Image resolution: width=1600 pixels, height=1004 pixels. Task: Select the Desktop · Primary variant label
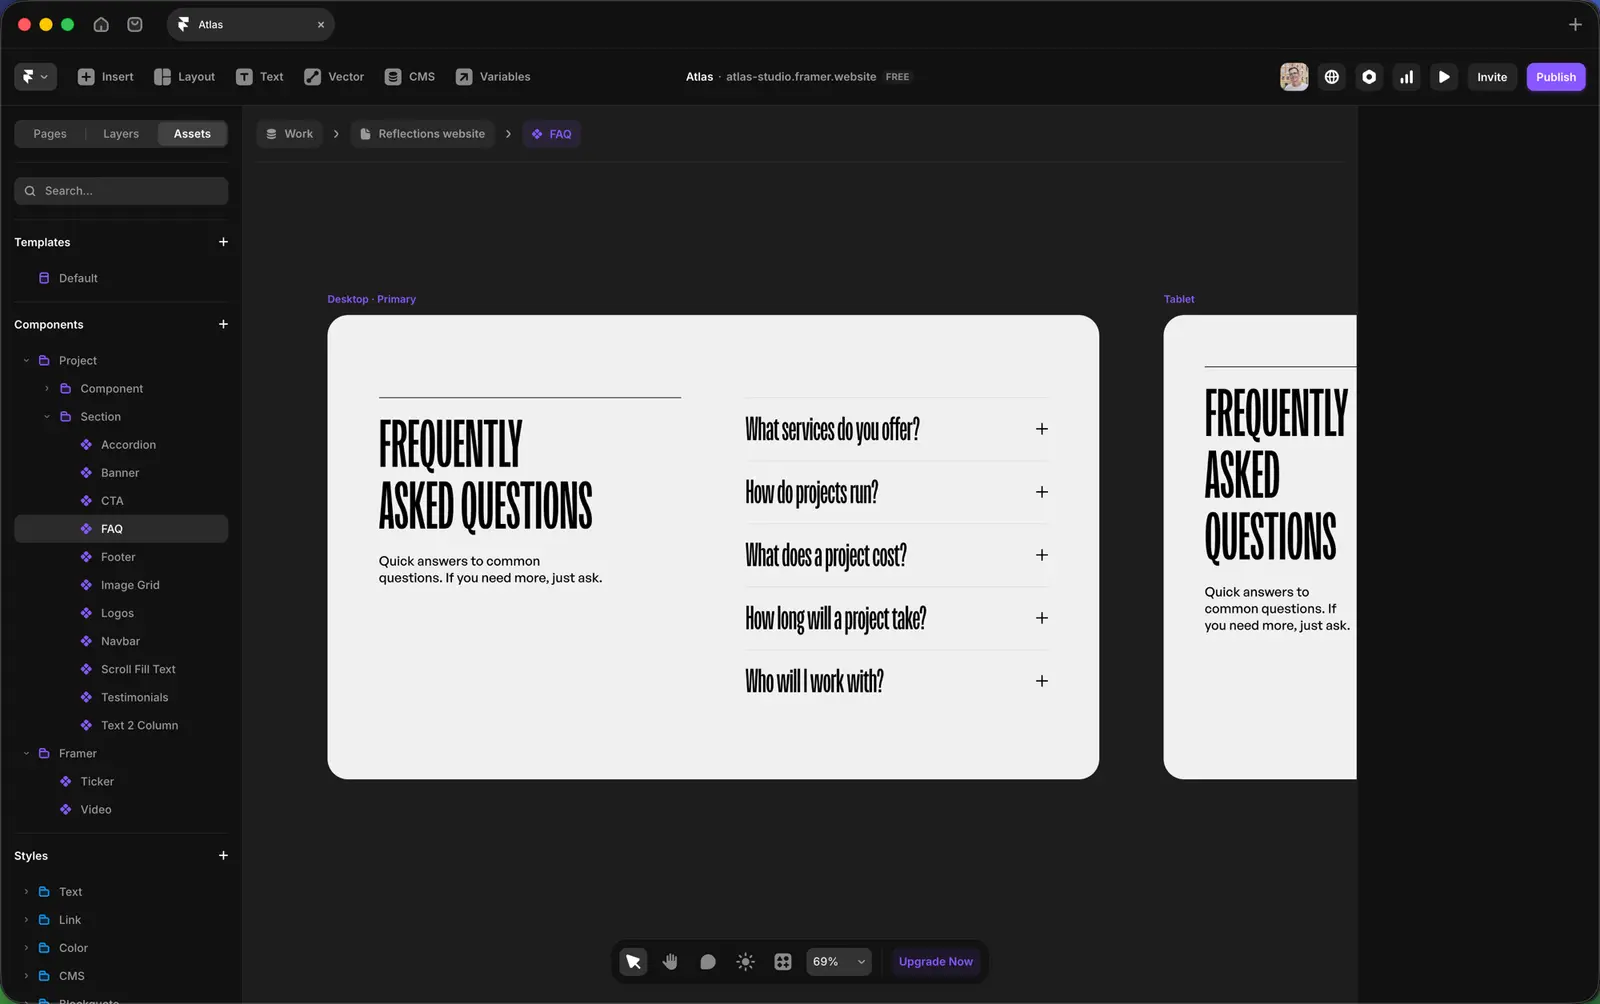pos(371,299)
